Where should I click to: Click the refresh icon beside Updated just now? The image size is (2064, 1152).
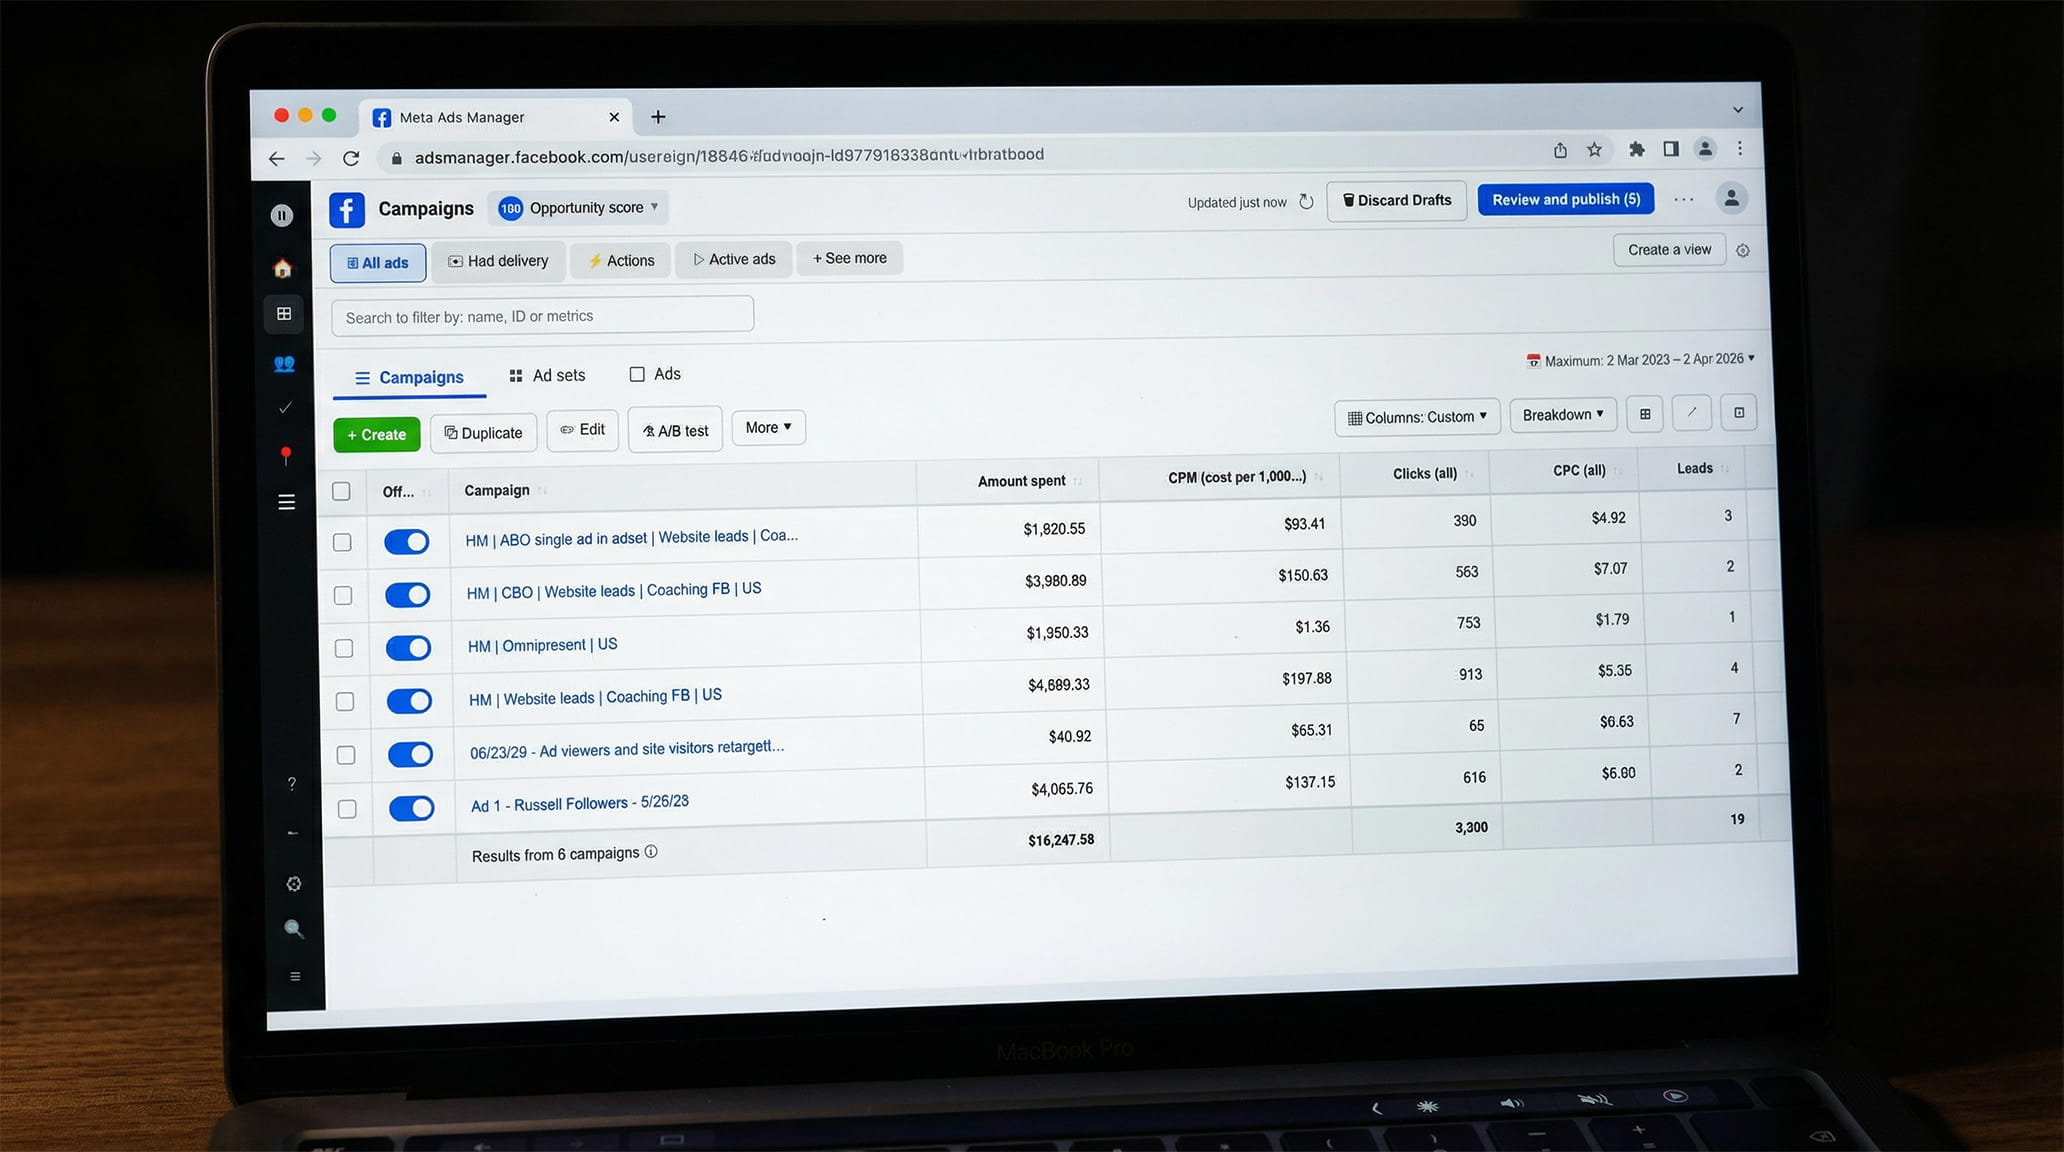click(x=1306, y=202)
